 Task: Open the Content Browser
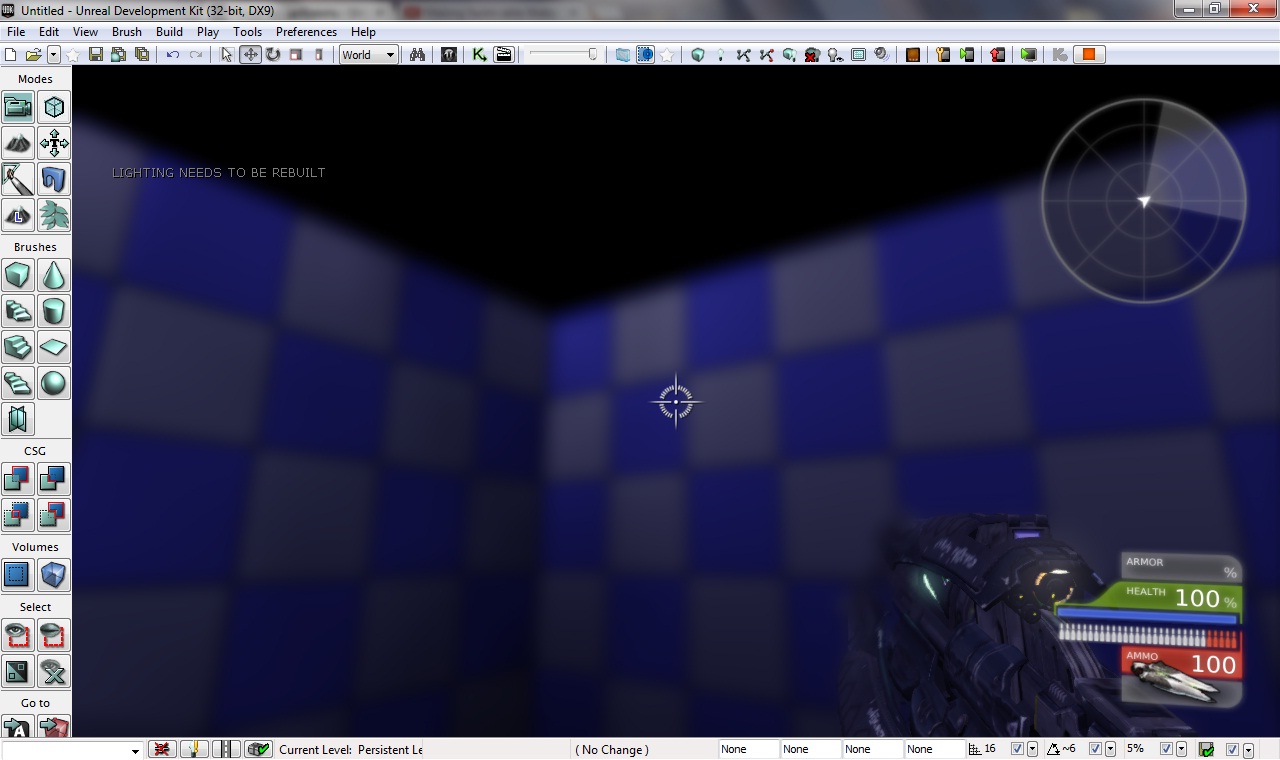449,55
